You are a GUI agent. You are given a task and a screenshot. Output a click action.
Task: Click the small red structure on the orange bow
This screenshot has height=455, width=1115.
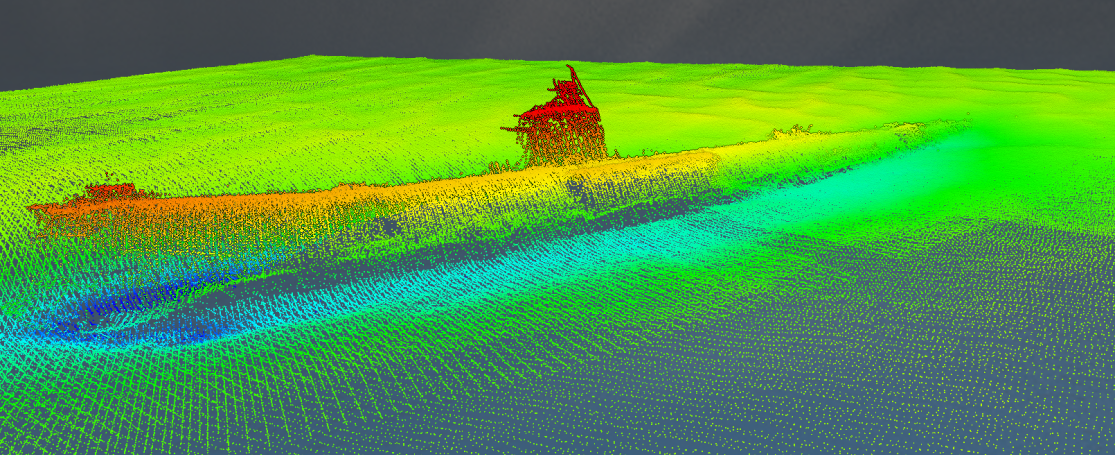point(110,190)
